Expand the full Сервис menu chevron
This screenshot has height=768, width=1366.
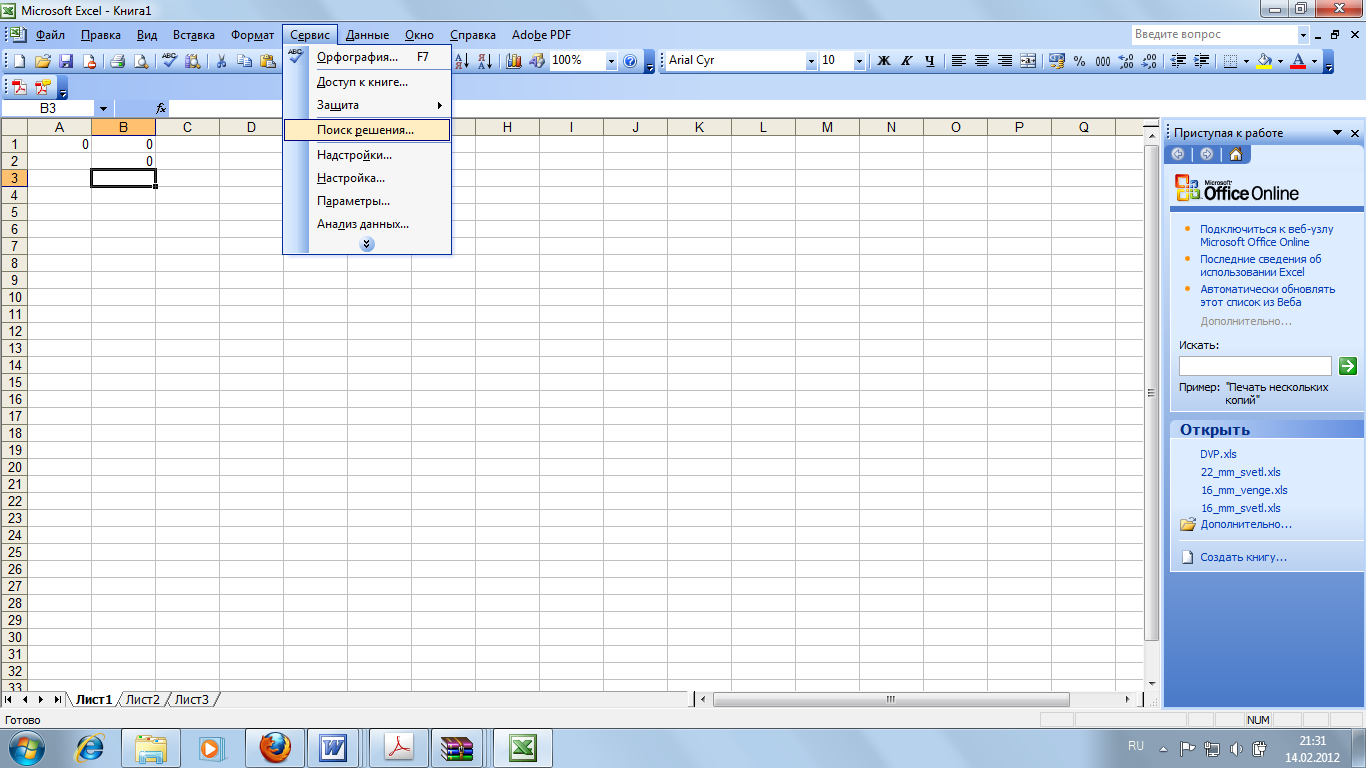point(367,244)
